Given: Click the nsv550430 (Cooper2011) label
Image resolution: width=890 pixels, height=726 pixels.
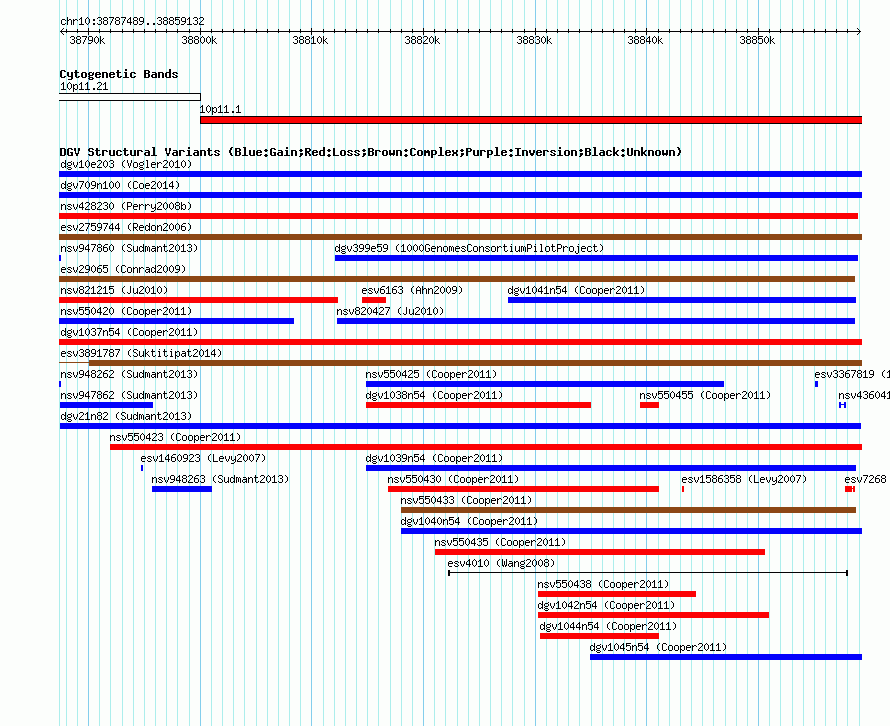Looking at the screenshot, I should pos(454,479).
